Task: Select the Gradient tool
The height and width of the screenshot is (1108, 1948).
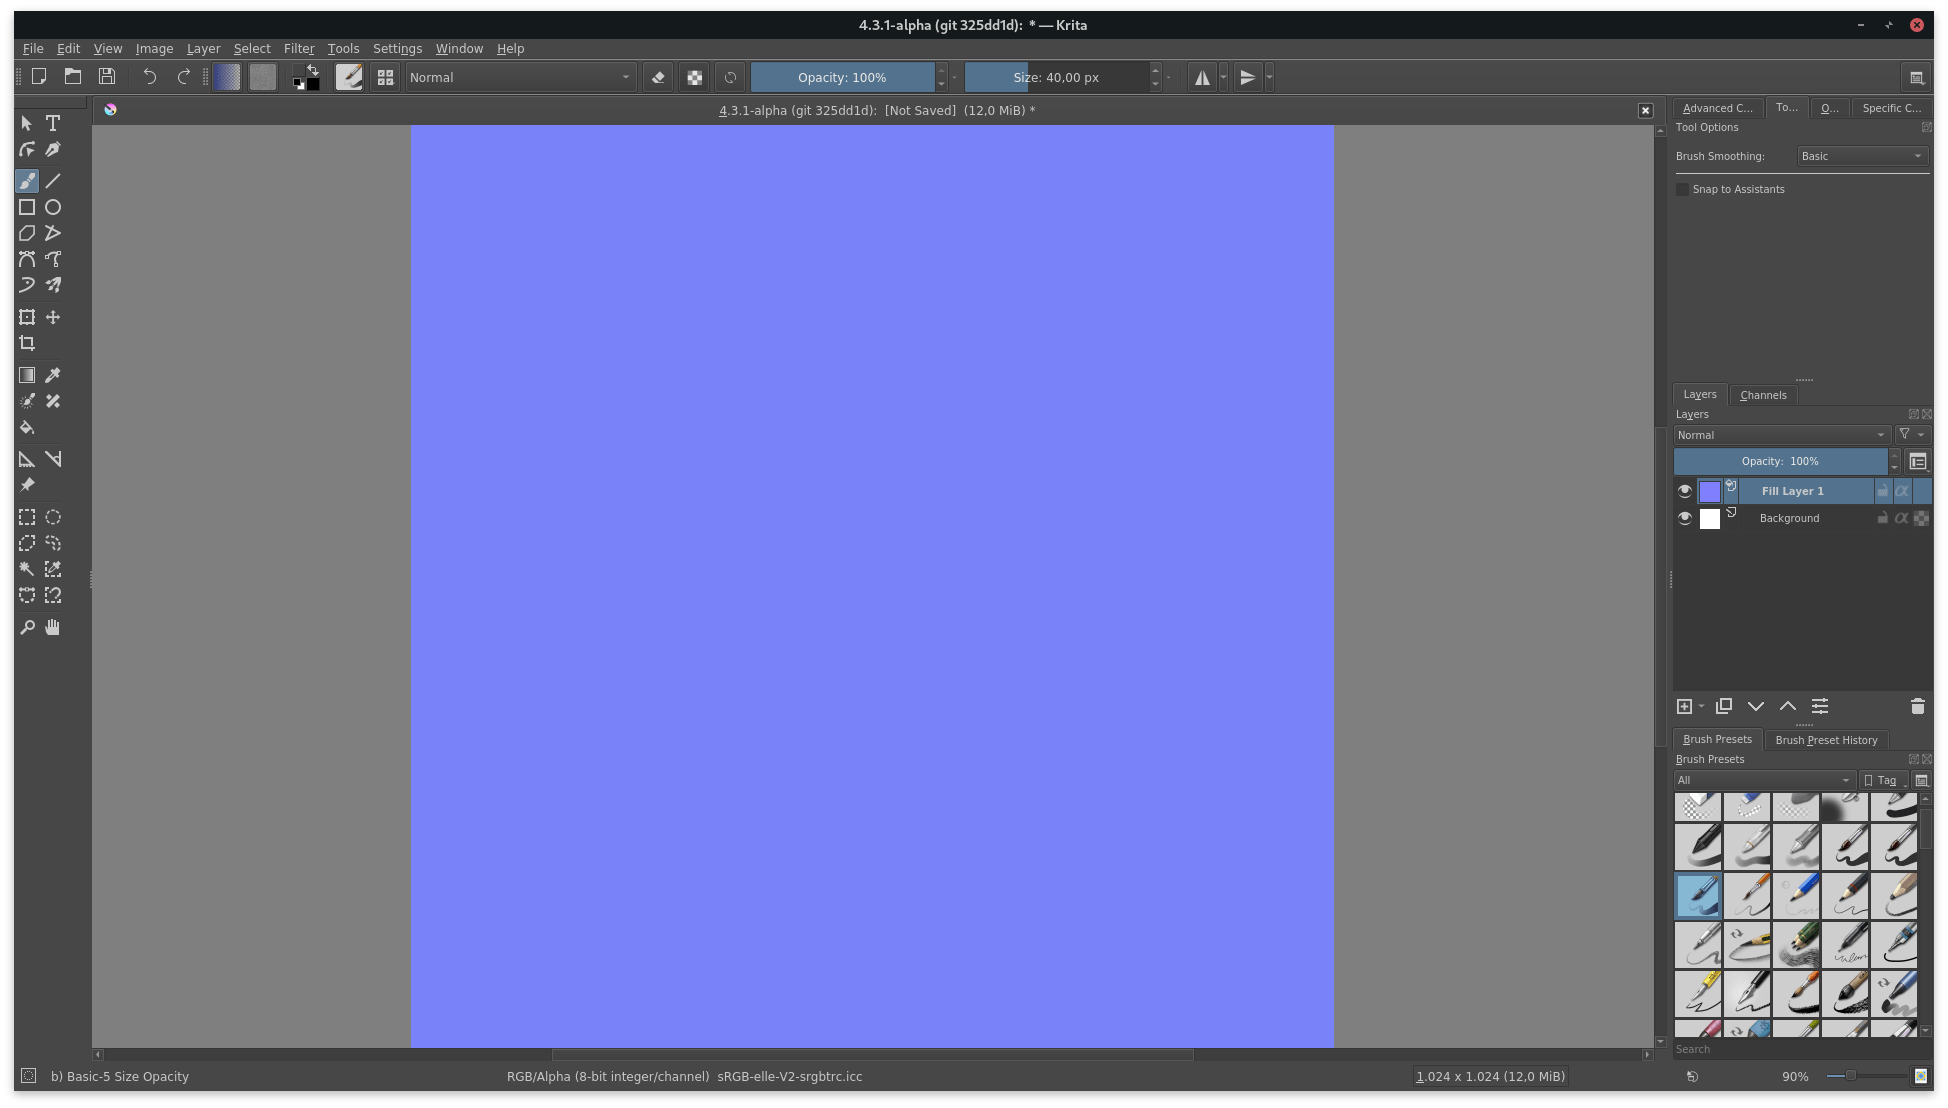Action: coord(27,375)
